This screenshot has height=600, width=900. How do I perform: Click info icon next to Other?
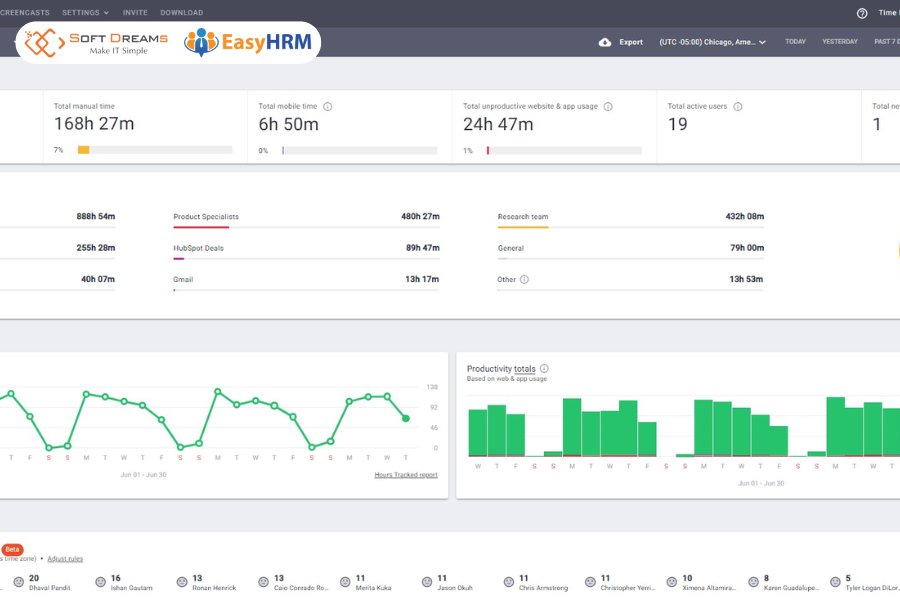[524, 280]
